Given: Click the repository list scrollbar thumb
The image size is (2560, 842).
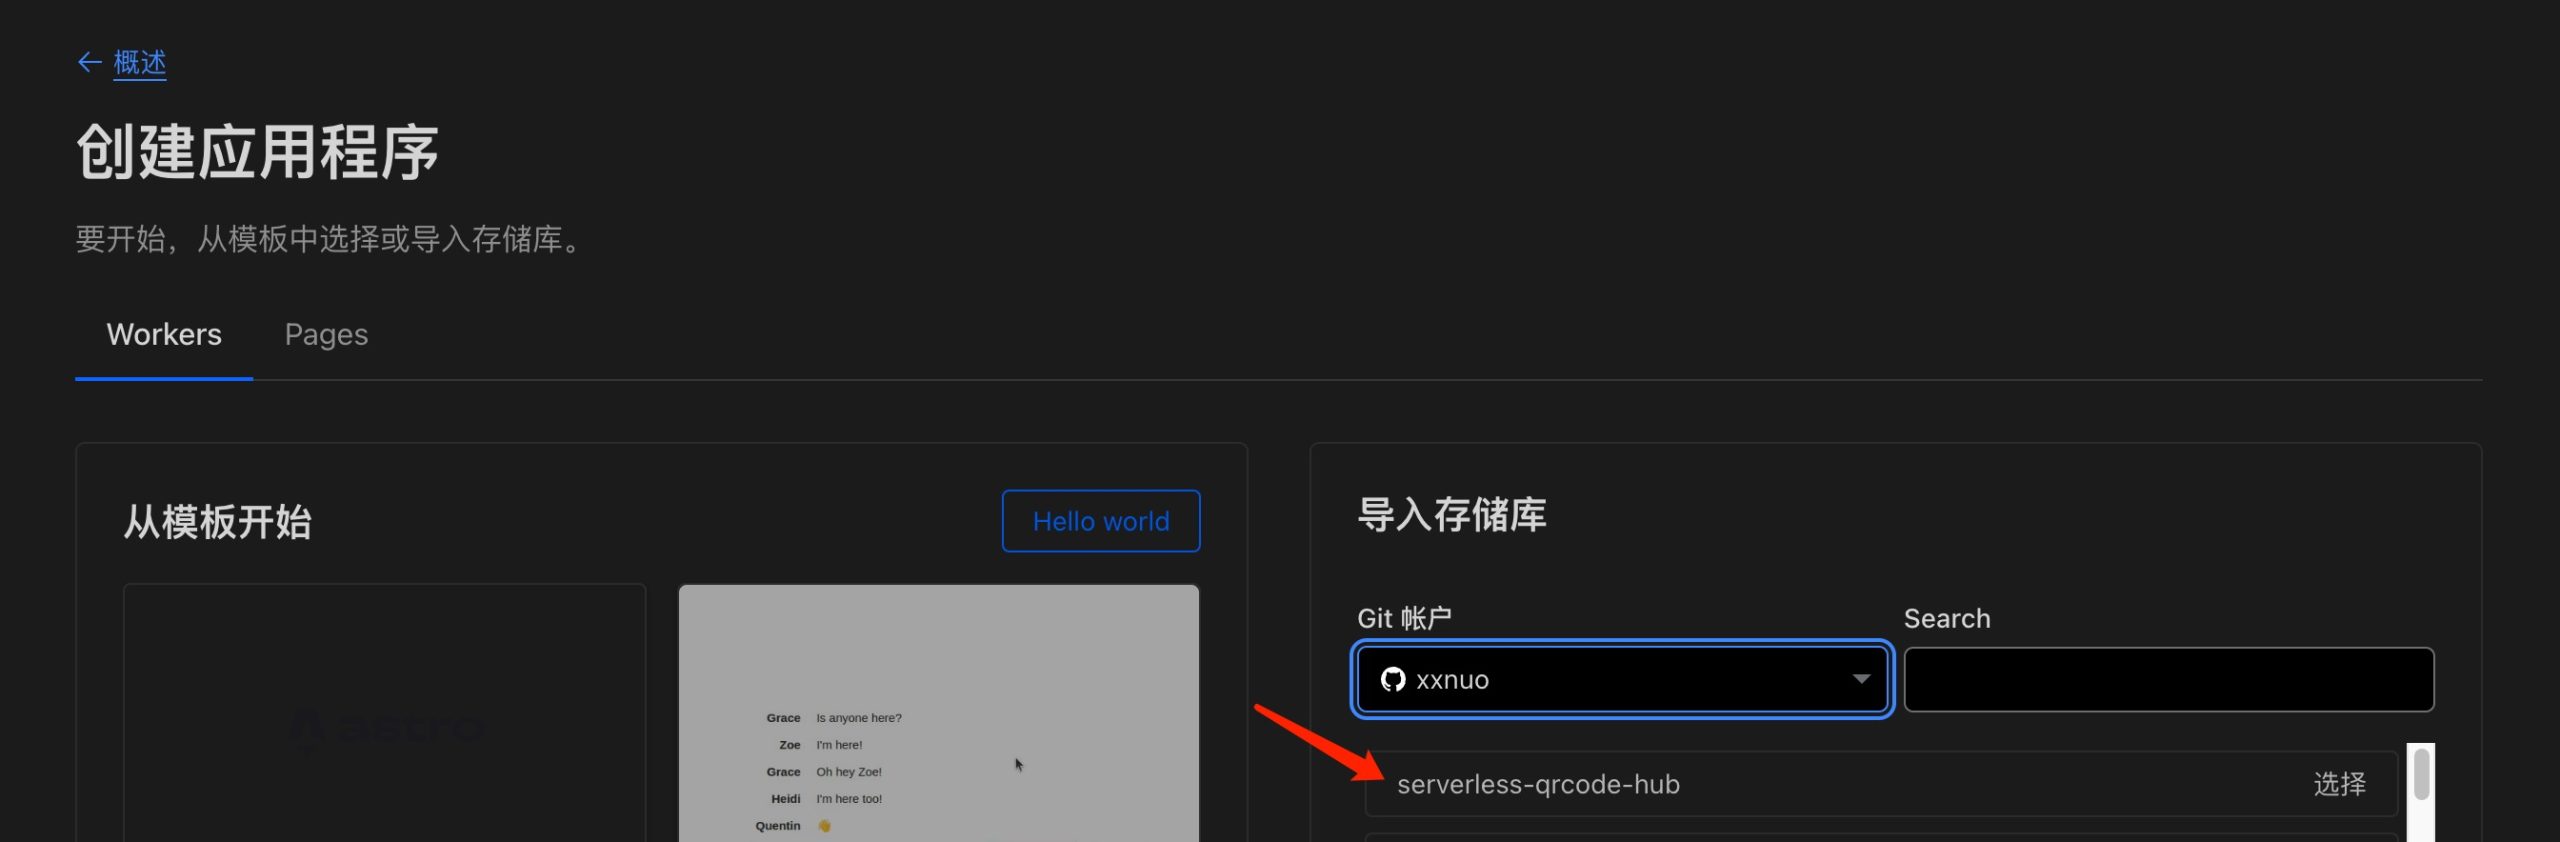Looking at the screenshot, I should pos(2421,774).
